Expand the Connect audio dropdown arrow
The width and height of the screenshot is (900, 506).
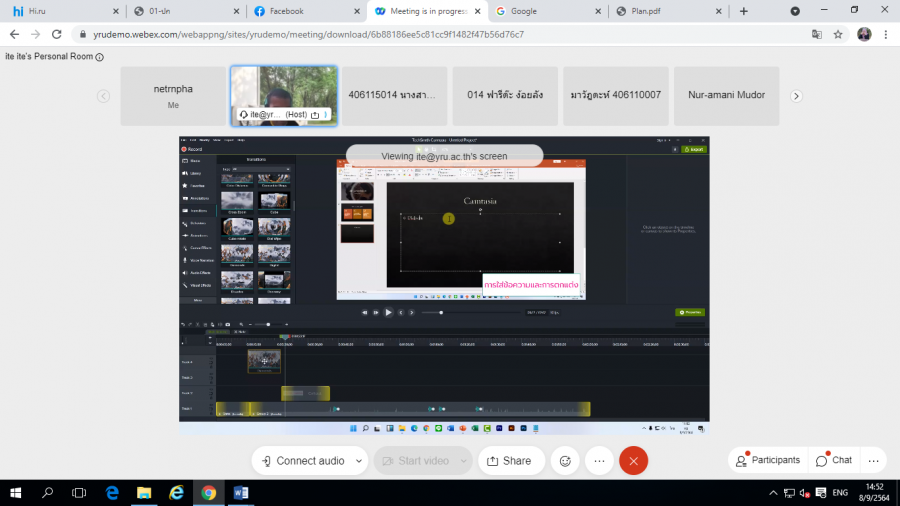[x=359, y=461]
